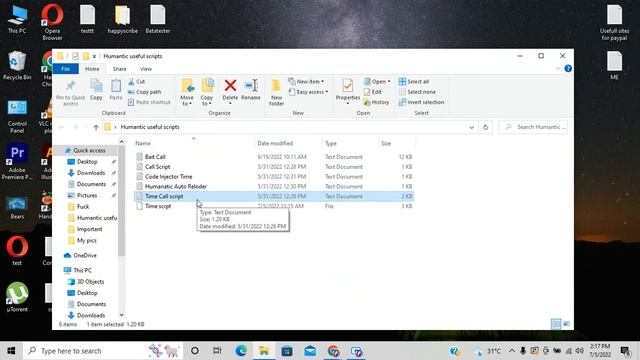Click Copy path in ribbon
This screenshot has height=360, width=640.
pos(144,92)
